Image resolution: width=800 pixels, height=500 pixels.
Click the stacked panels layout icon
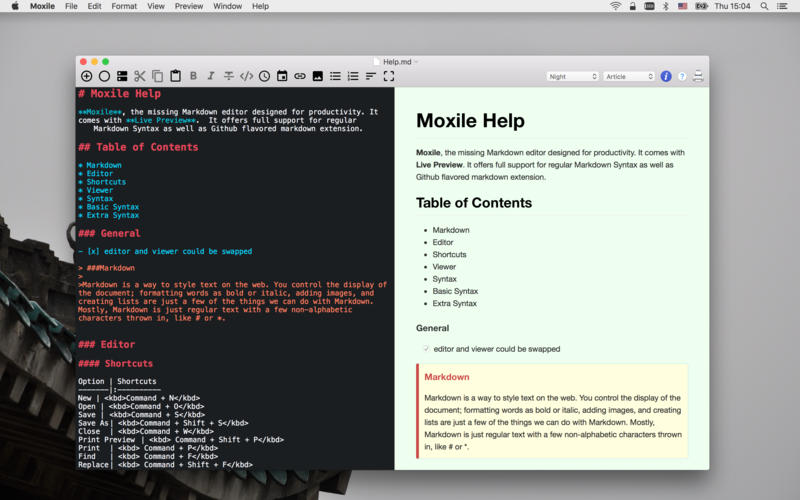(x=122, y=76)
